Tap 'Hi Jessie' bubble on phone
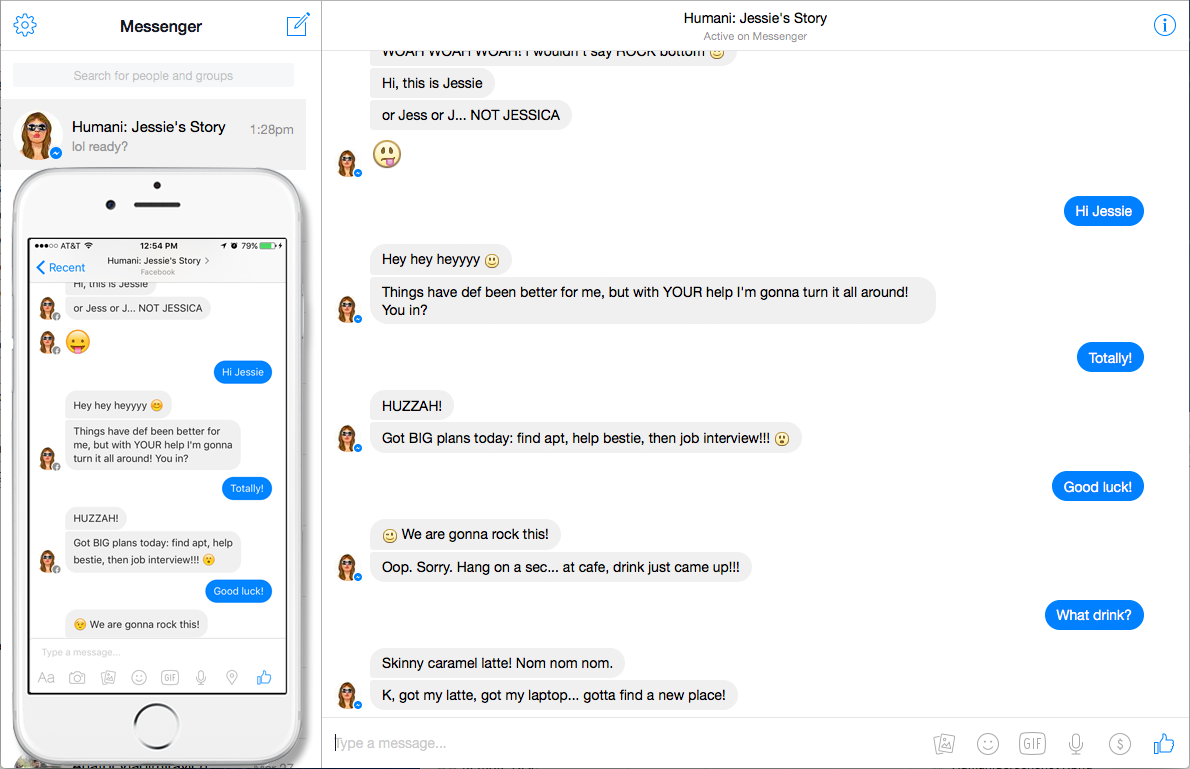 243,372
